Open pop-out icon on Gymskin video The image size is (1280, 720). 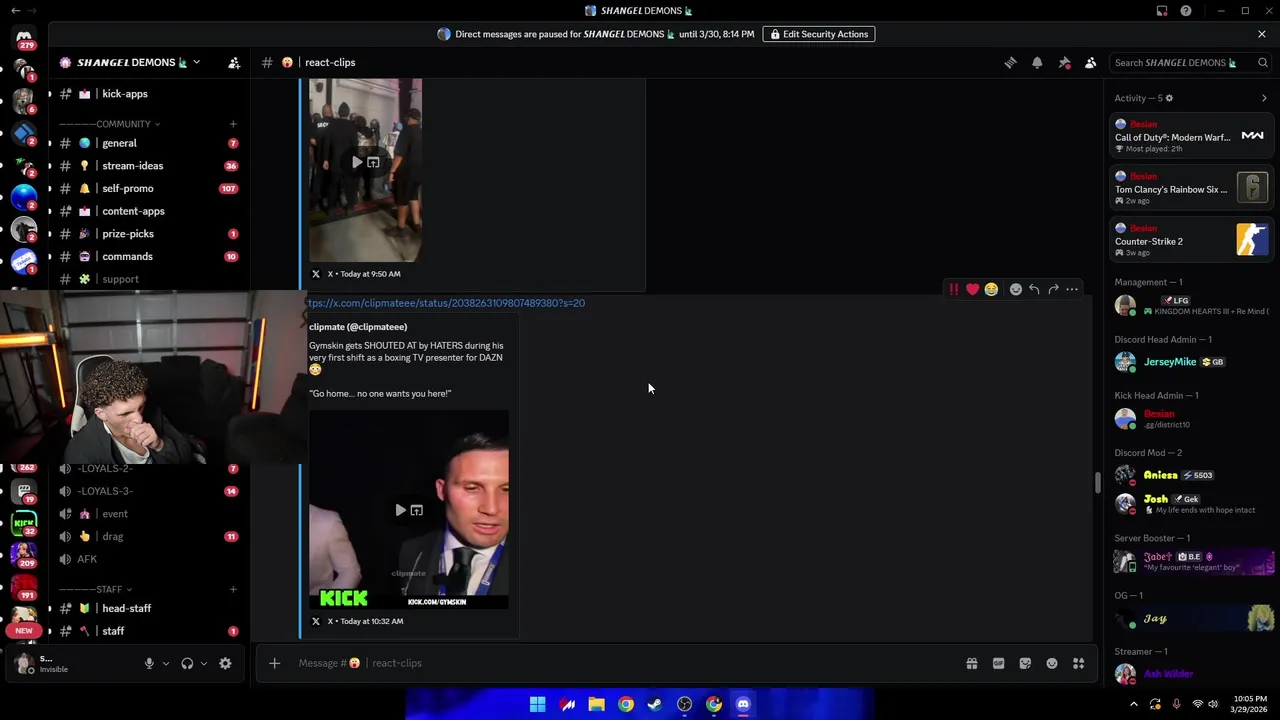(x=417, y=510)
